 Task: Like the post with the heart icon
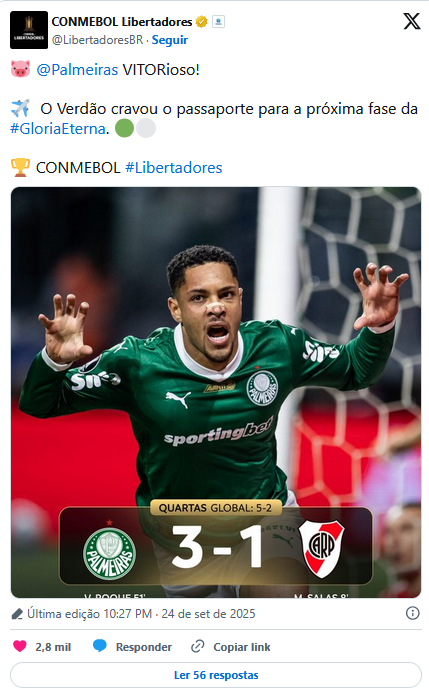click(20, 646)
